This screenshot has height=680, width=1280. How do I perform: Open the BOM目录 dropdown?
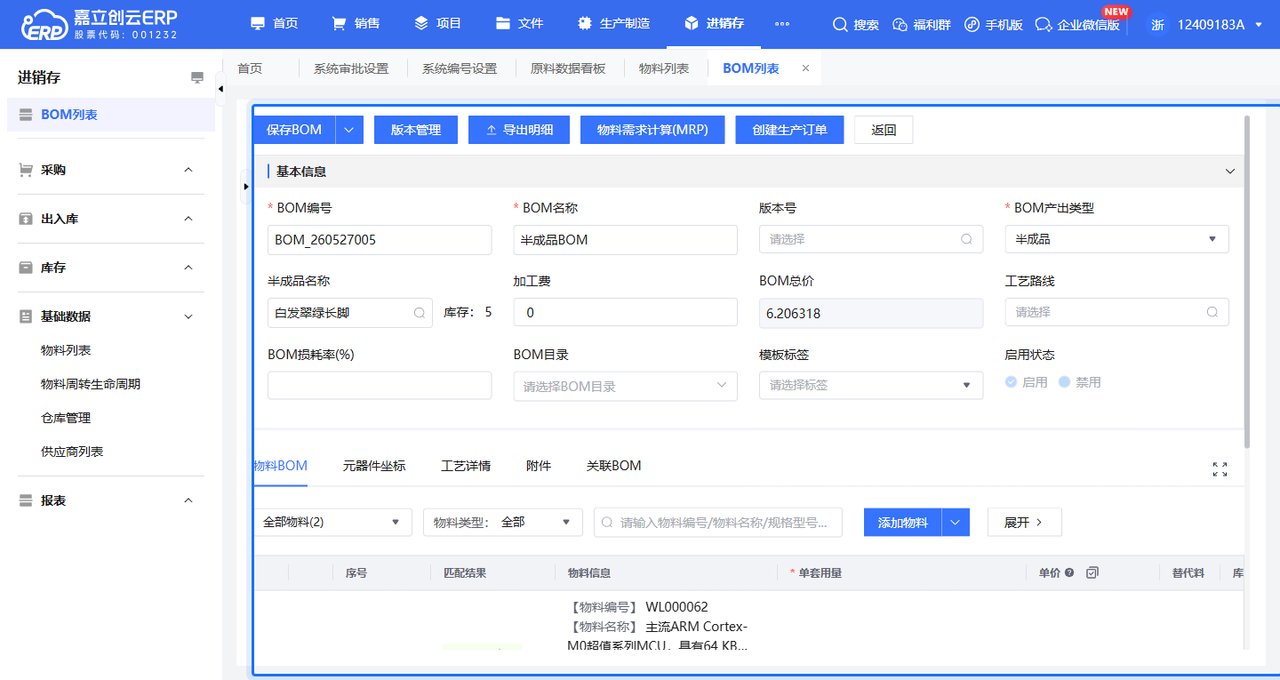(625, 386)
